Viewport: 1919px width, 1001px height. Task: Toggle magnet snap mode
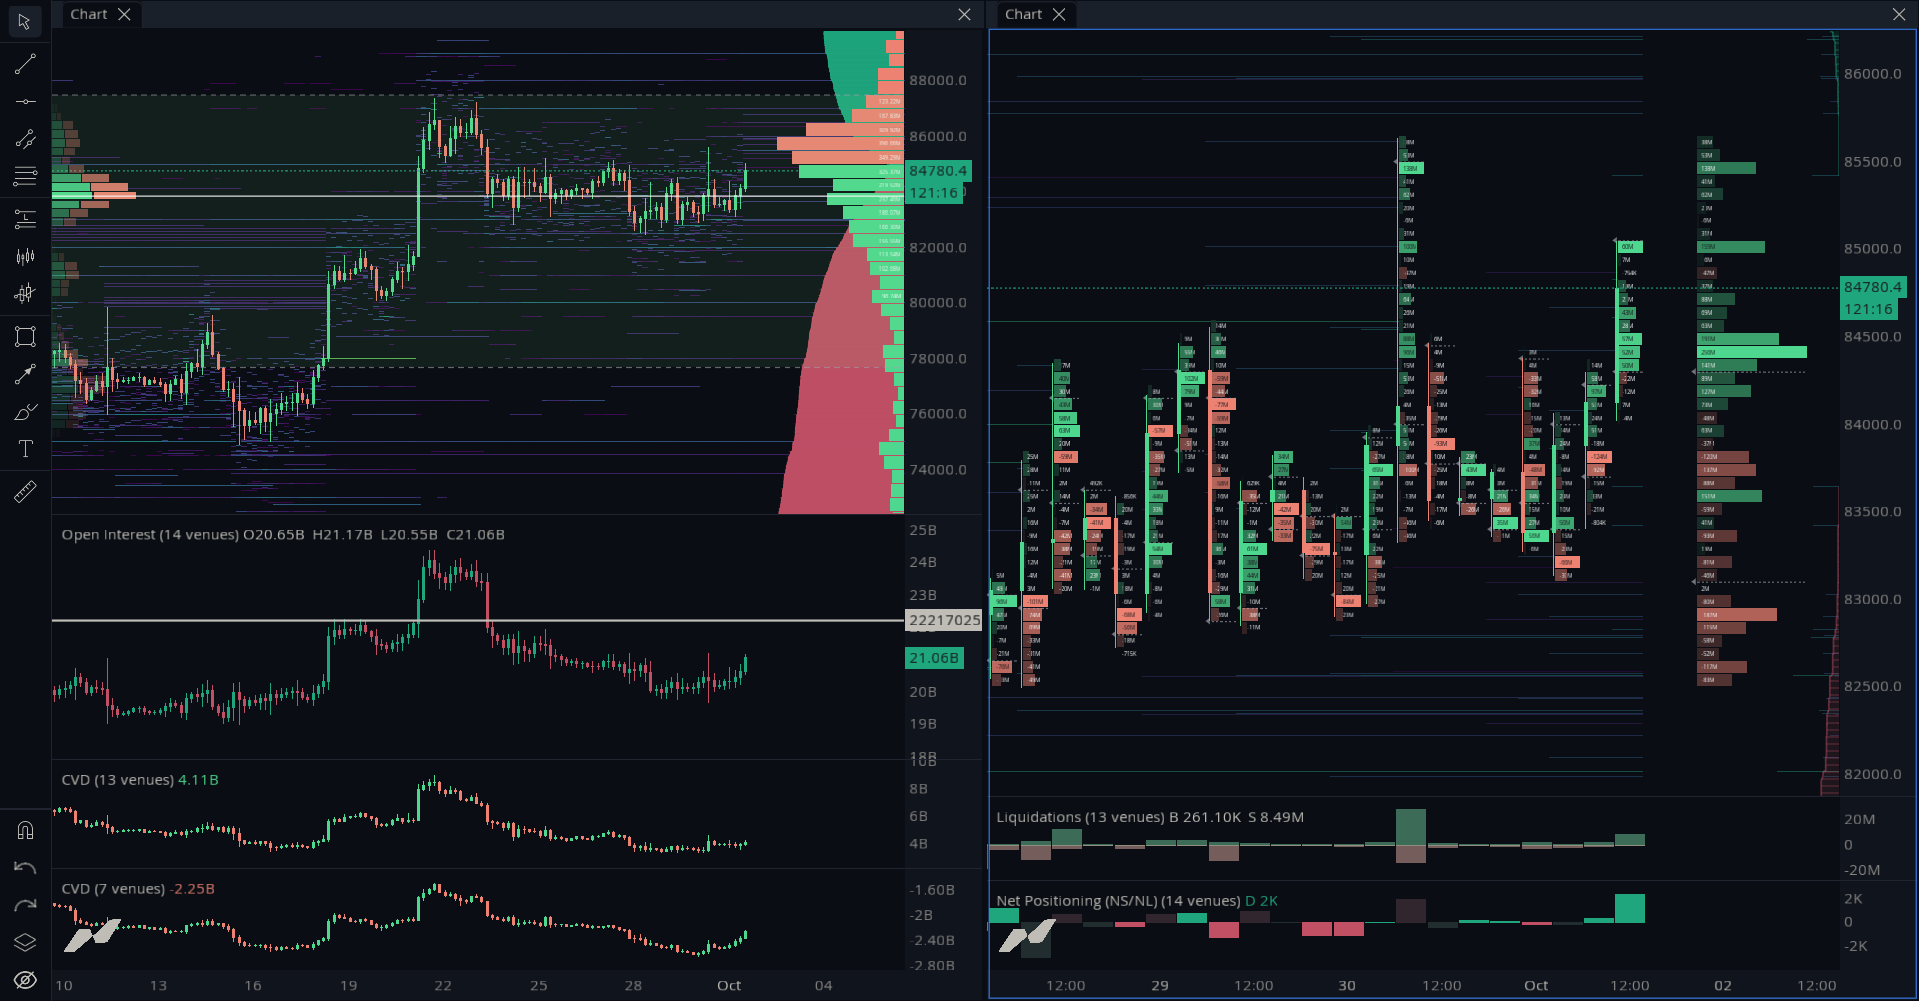click(25, 830)
